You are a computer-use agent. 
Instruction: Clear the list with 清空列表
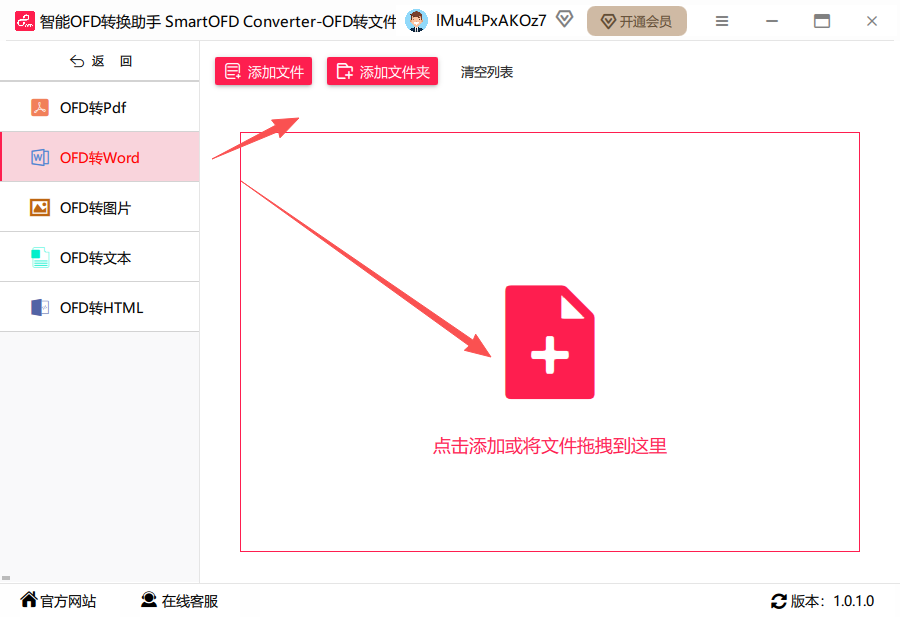coord(487,72)
